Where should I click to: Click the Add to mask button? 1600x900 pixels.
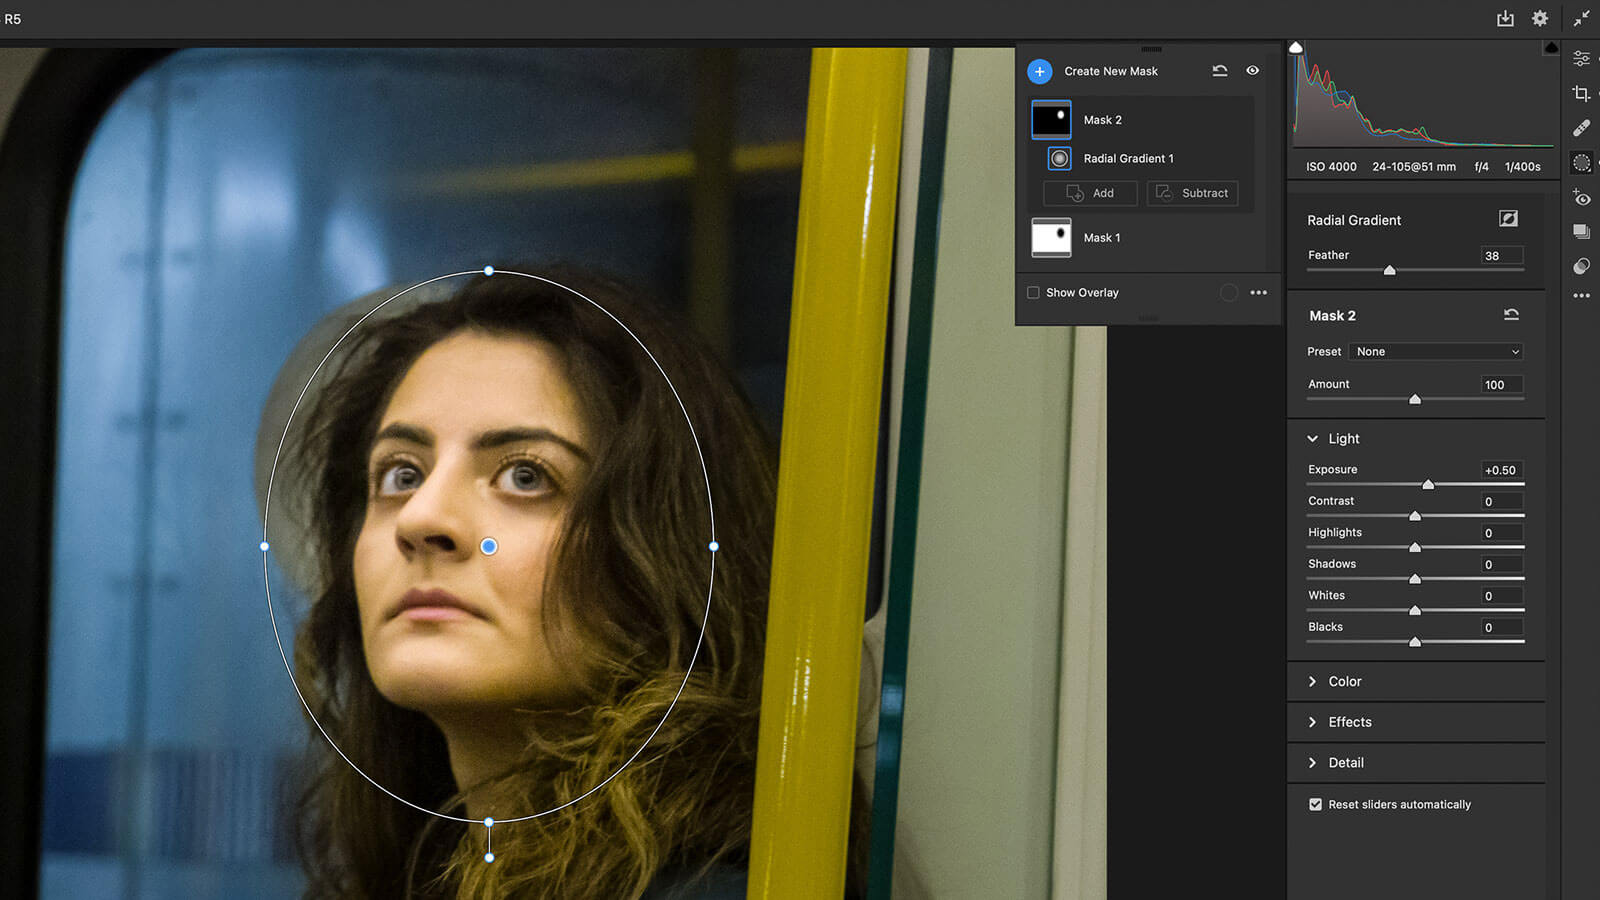pos(1090,193)
